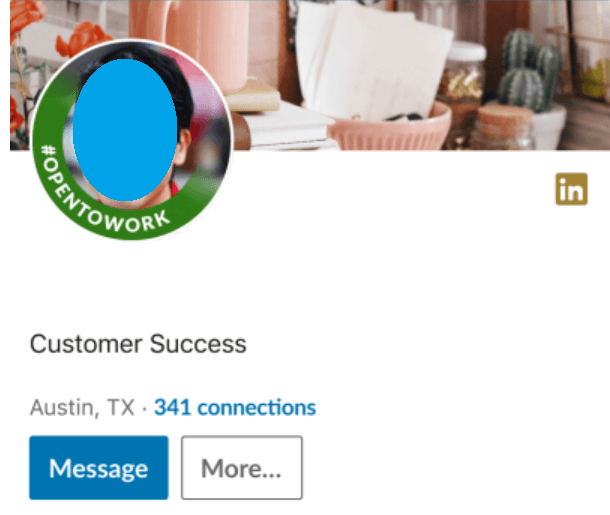Image resolution: width=610 pixels, height=515 pixels.
Task: Click the Customer Success headline text
Action: [x=138, y=344]
